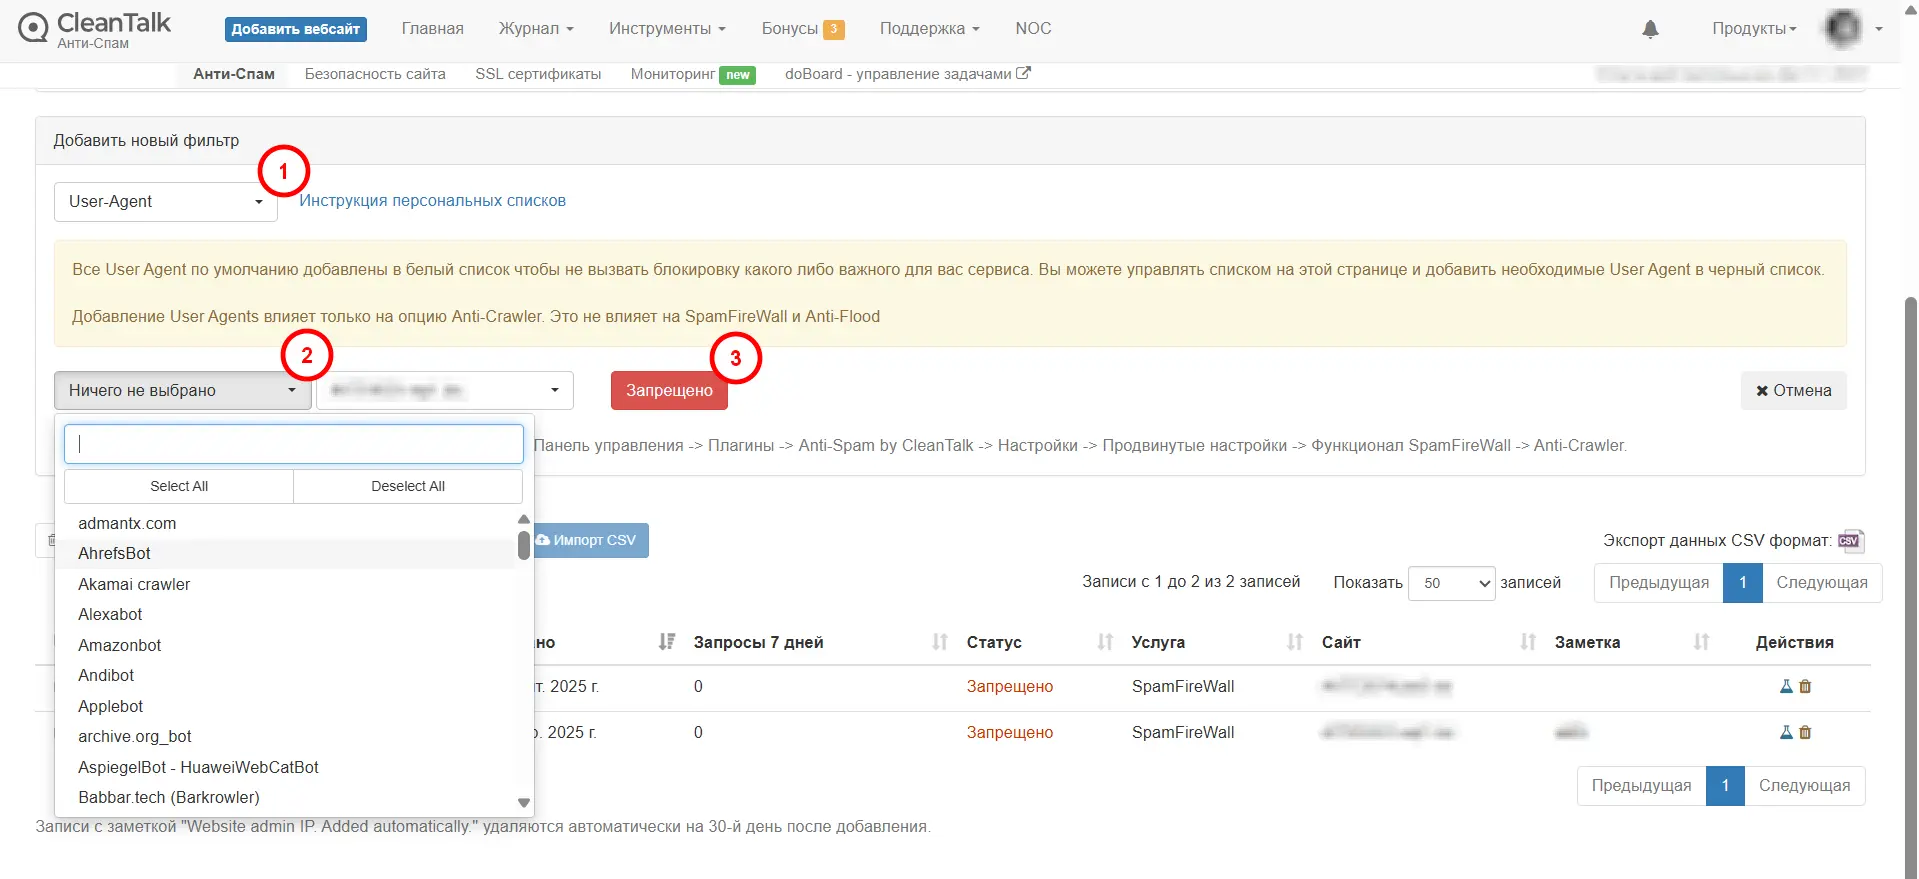Select adman​tx.com from the list
1919x879 pixels.
pyautogui.click(x=127, y=524)
